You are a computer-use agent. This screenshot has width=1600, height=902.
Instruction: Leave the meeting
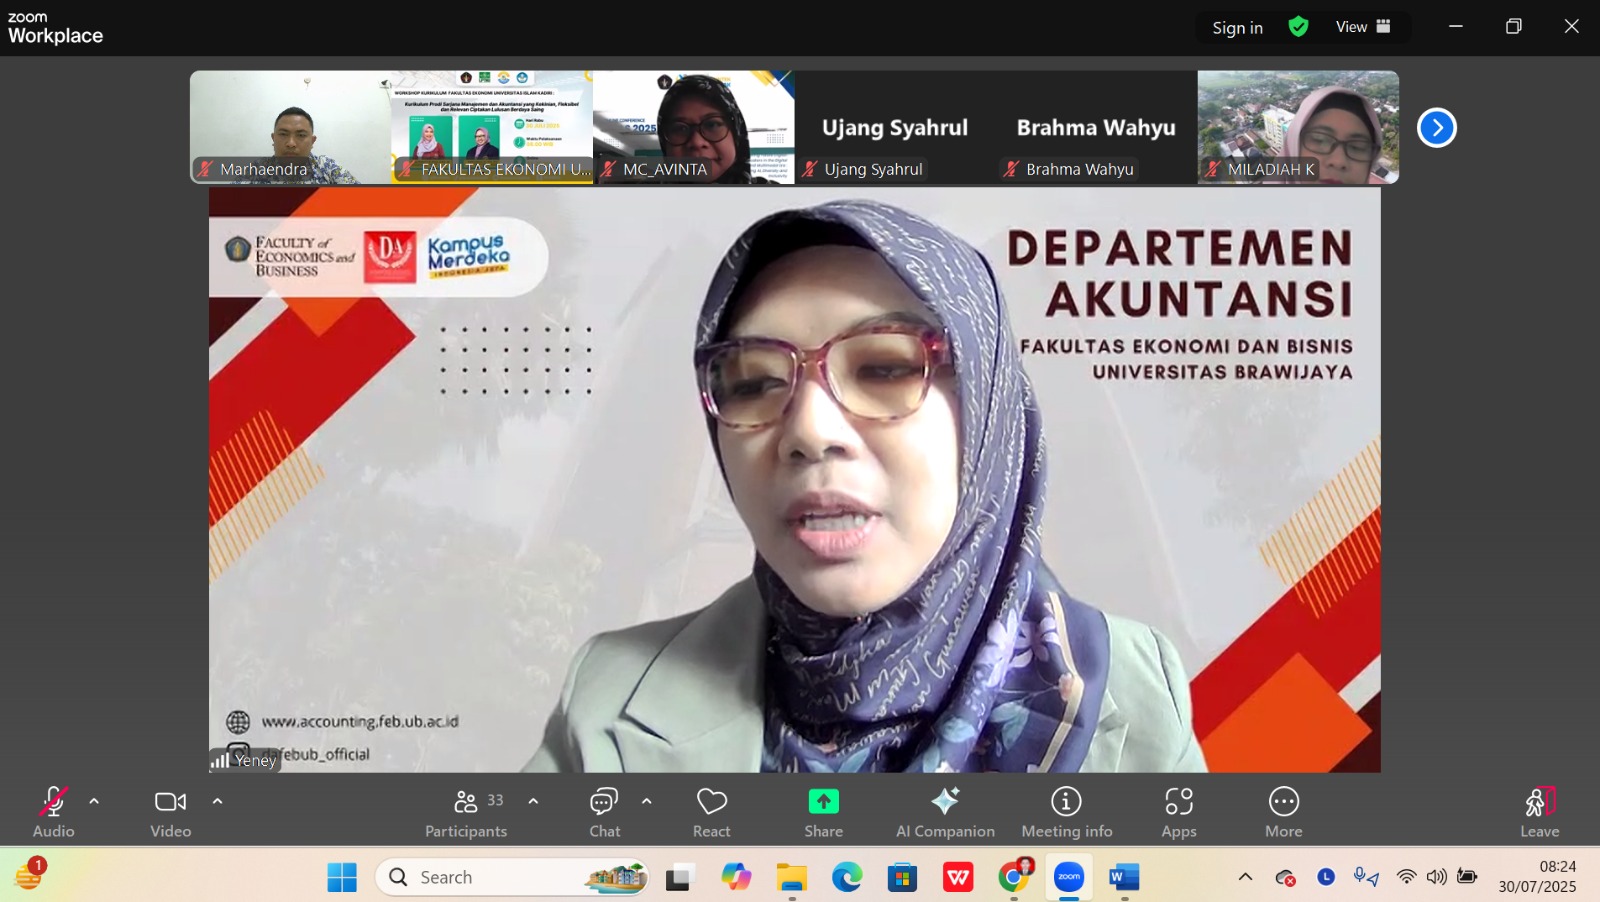pos(1539,811)
